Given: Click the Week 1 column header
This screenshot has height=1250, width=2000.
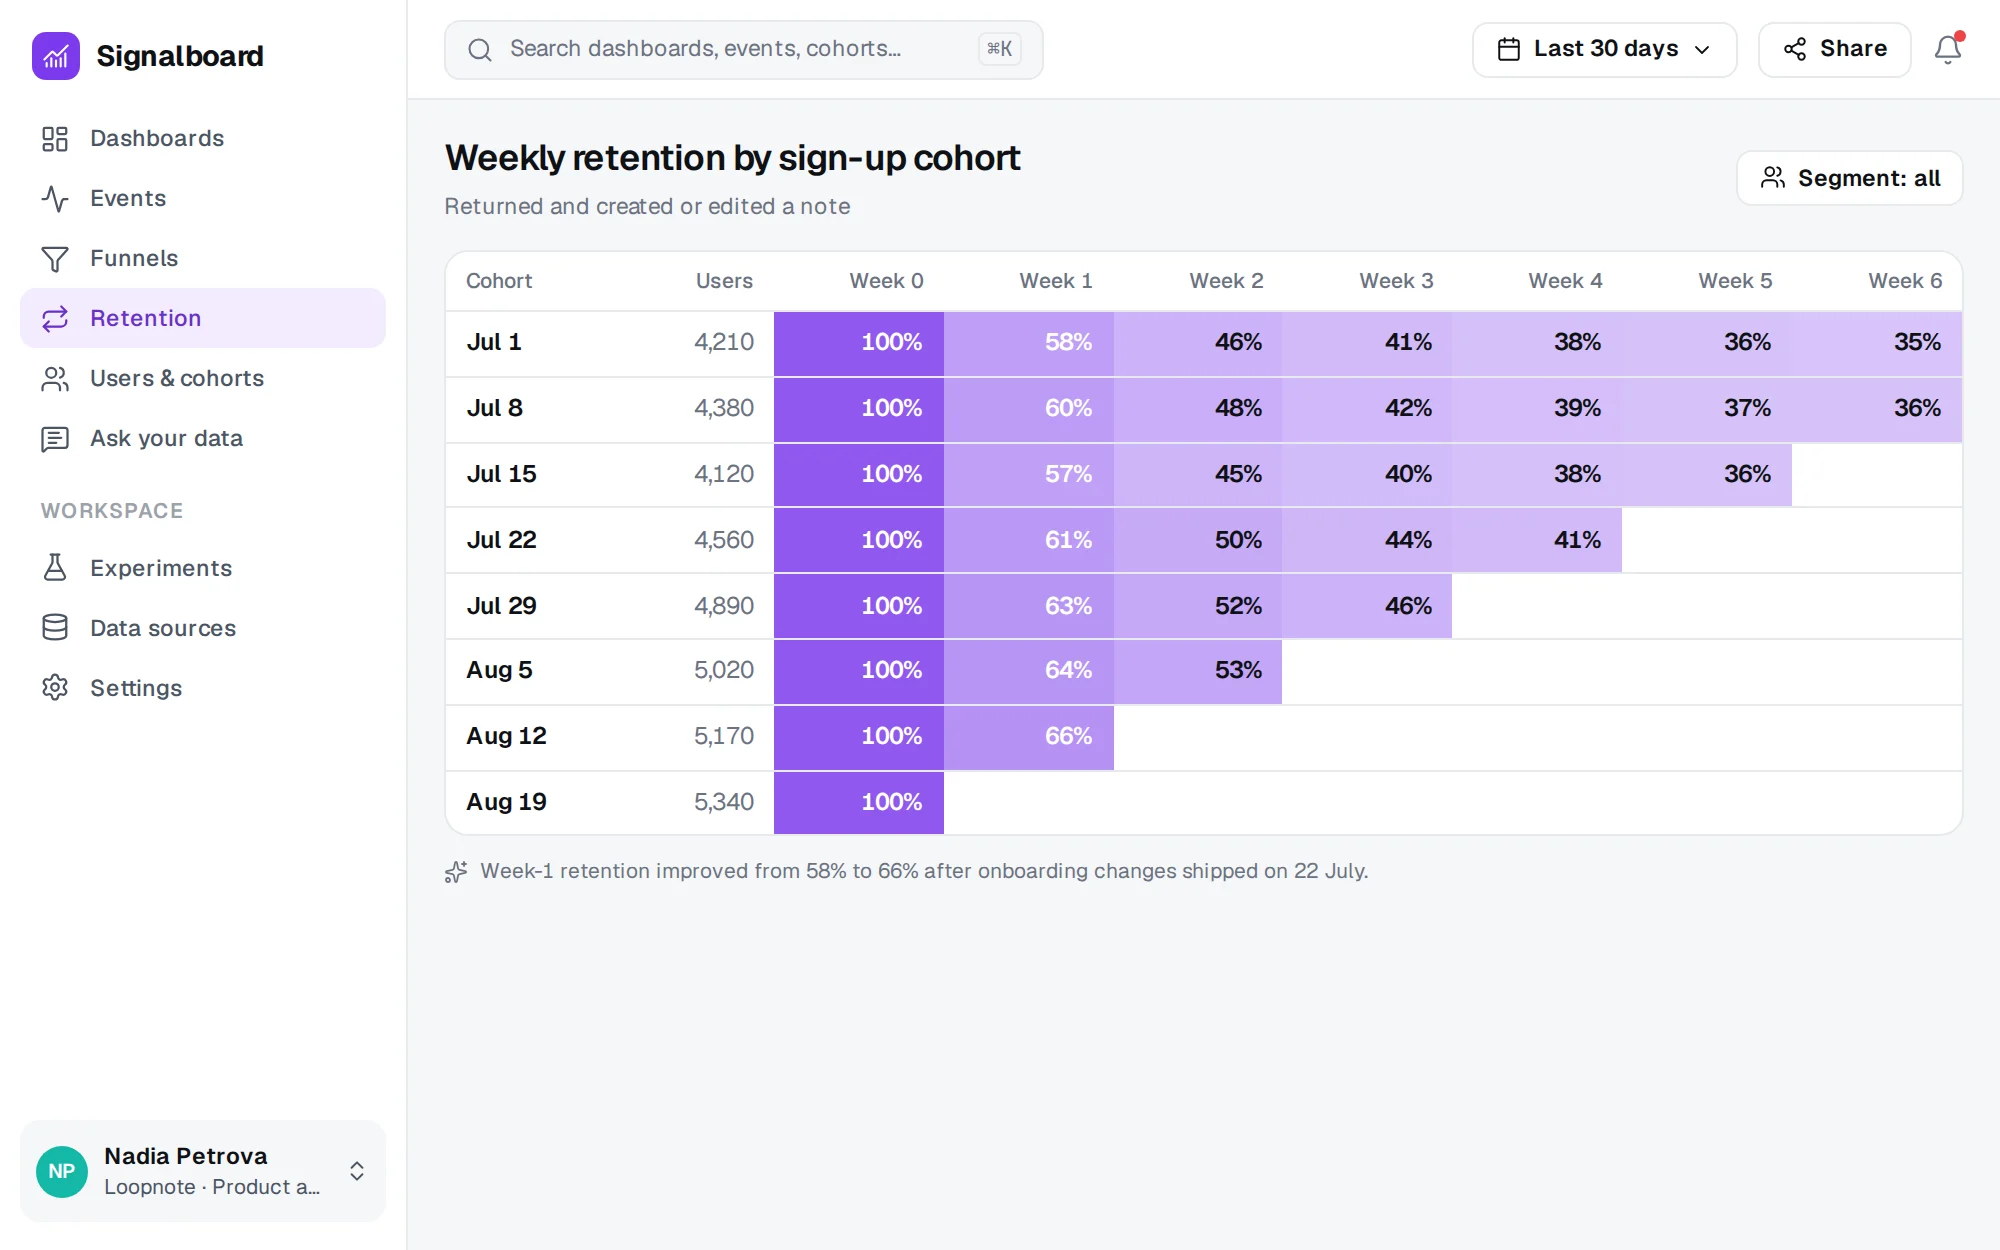Looking at the screenshot, I should 1056,281.
